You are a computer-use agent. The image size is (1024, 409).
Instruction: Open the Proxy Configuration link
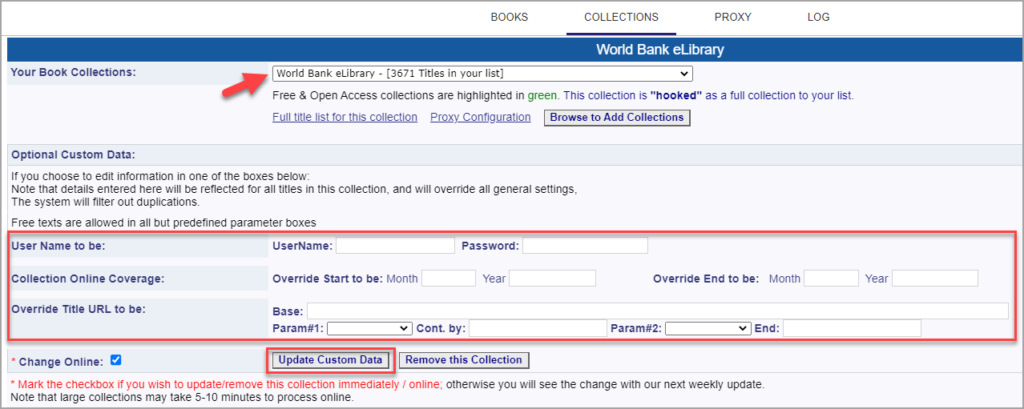[480, 118]
